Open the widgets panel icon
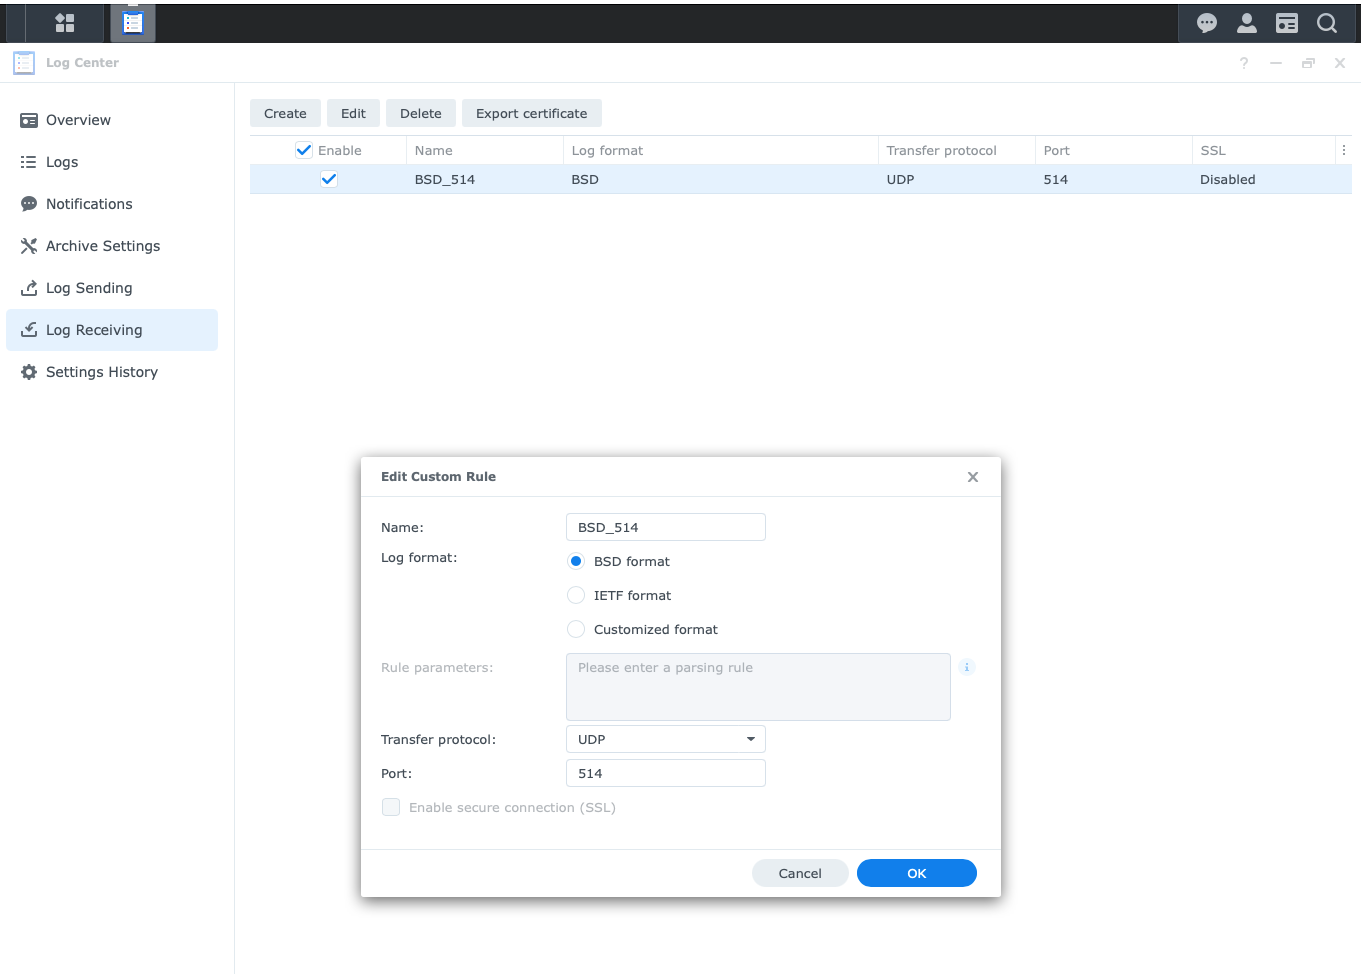This screenshot has width=1361, height=974. pyautogui.click(x=1287, y=23)
